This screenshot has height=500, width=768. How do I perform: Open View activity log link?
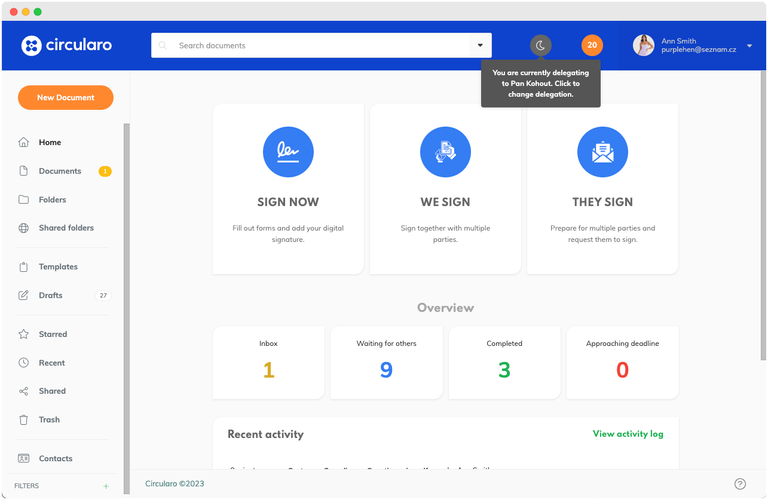tap(627, 434)
